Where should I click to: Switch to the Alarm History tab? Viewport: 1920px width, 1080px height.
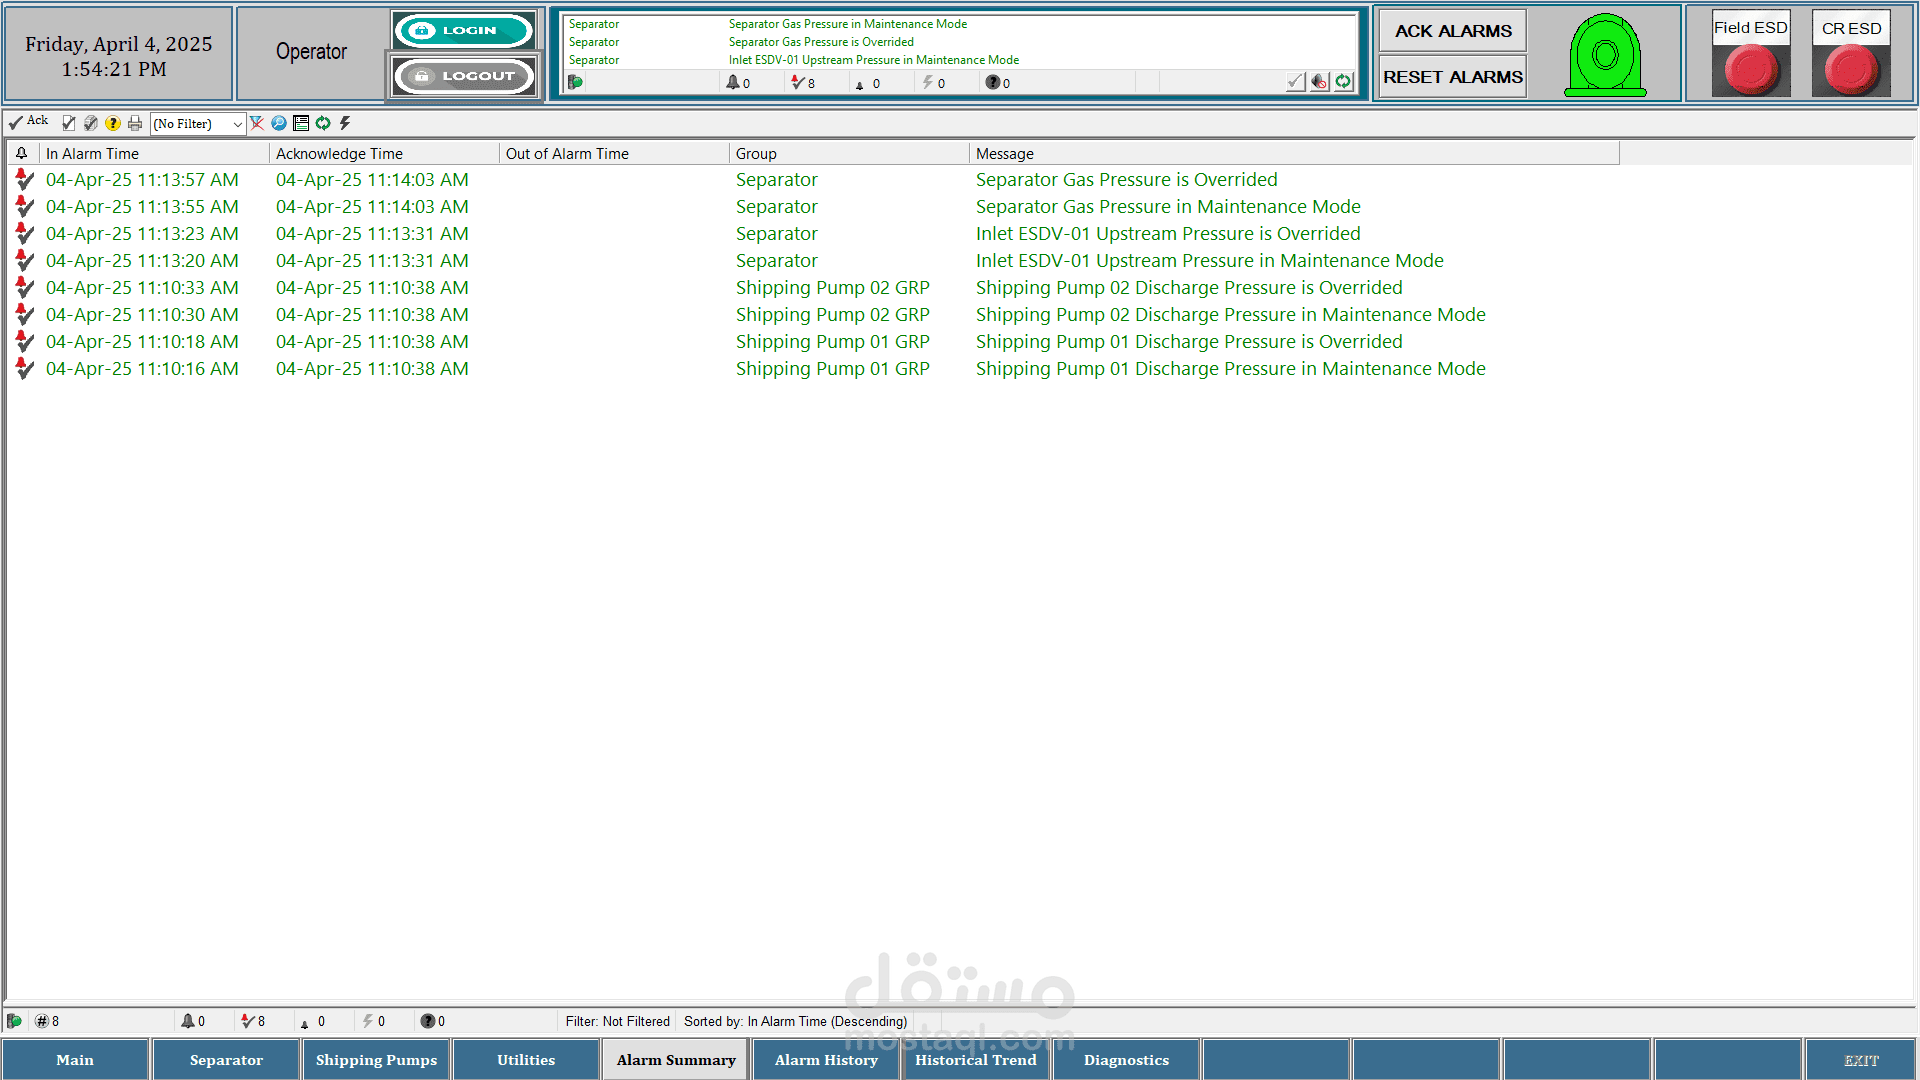[826, 1060]
